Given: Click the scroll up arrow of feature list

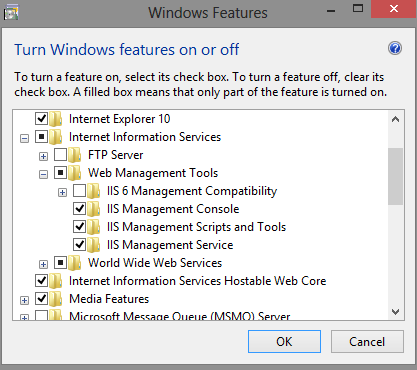Looking at the screenshot, I should coord(396,119).
